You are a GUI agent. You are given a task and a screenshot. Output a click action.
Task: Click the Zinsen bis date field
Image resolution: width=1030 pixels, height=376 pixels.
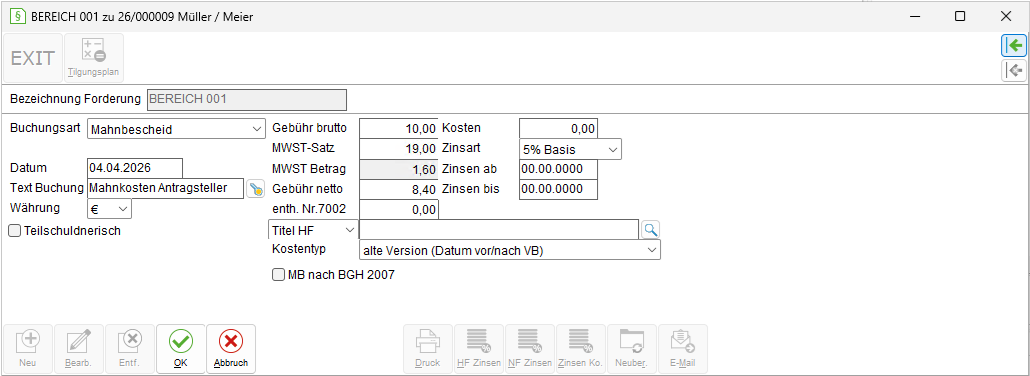coord(558,189)
